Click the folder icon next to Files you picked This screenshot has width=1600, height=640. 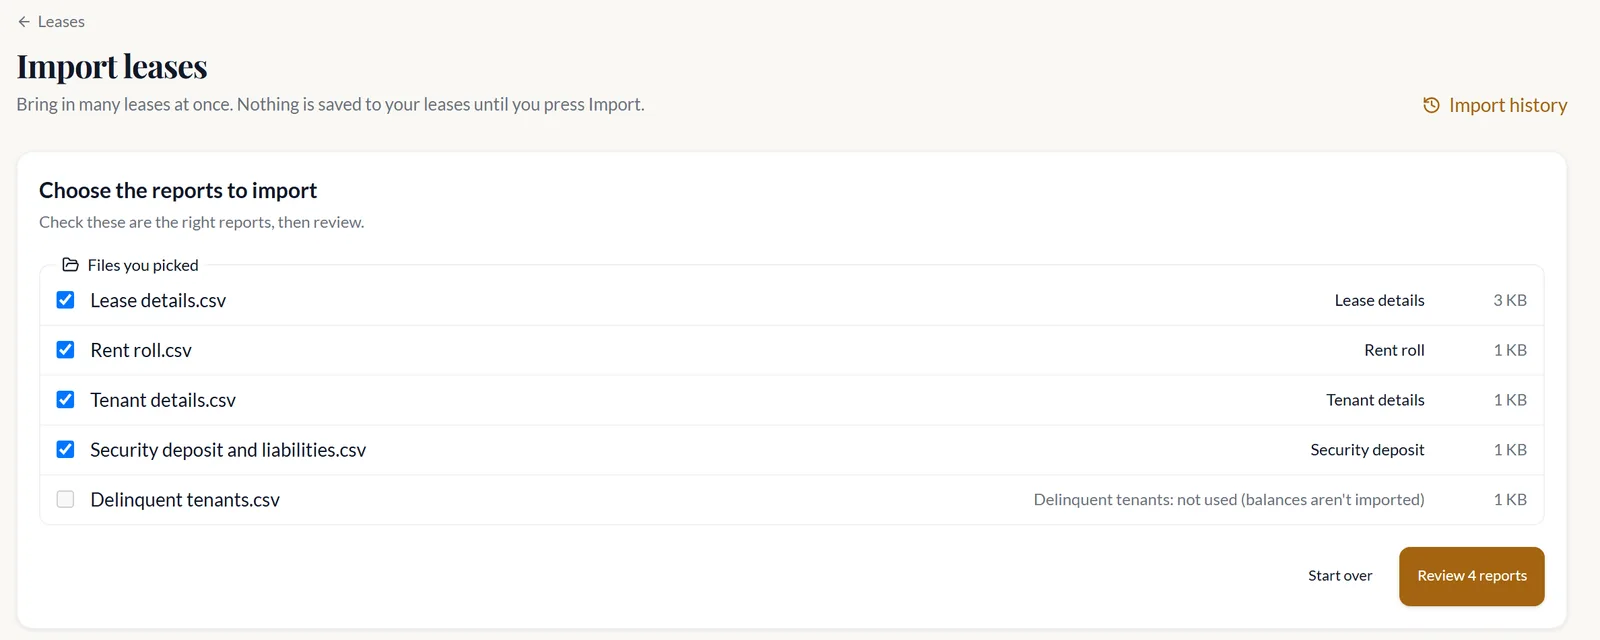[70, 265]
